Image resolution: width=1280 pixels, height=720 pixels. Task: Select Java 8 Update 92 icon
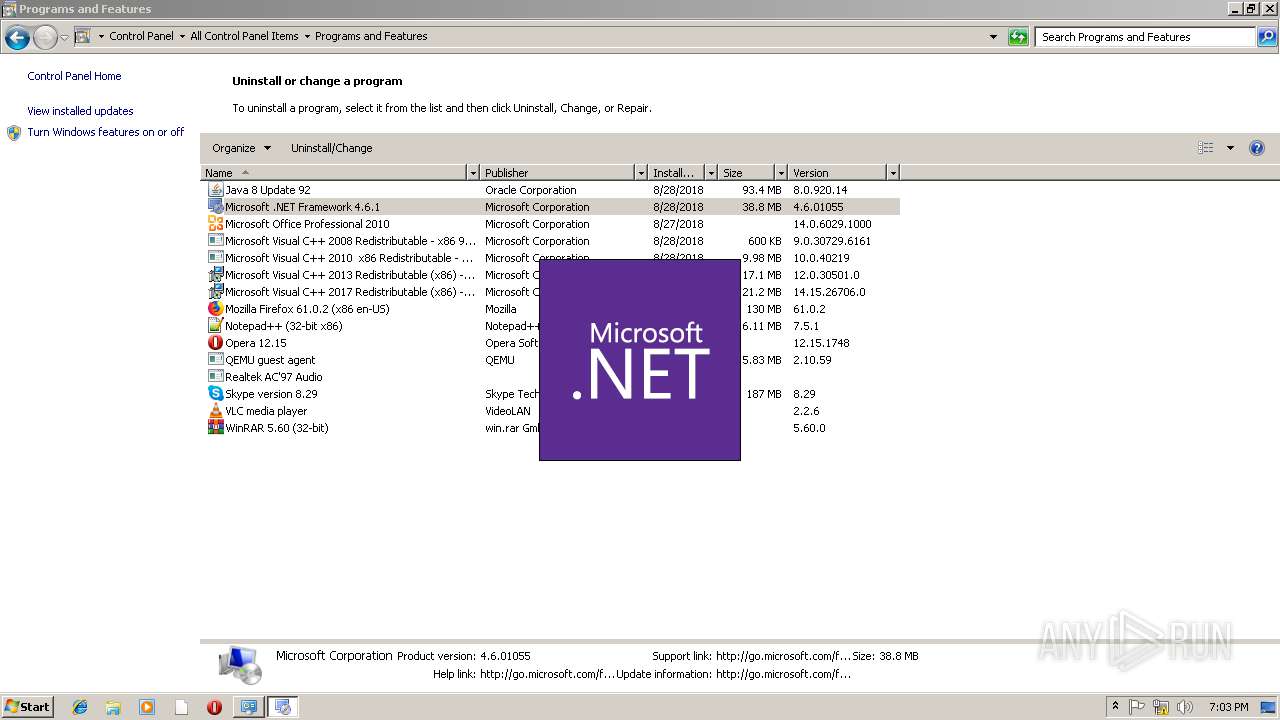[x=215, y=190]
